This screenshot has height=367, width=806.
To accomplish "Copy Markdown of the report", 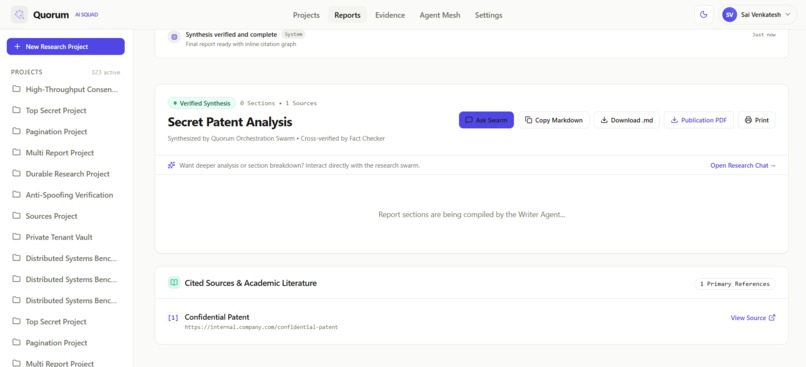I will (x=554, y=120).
